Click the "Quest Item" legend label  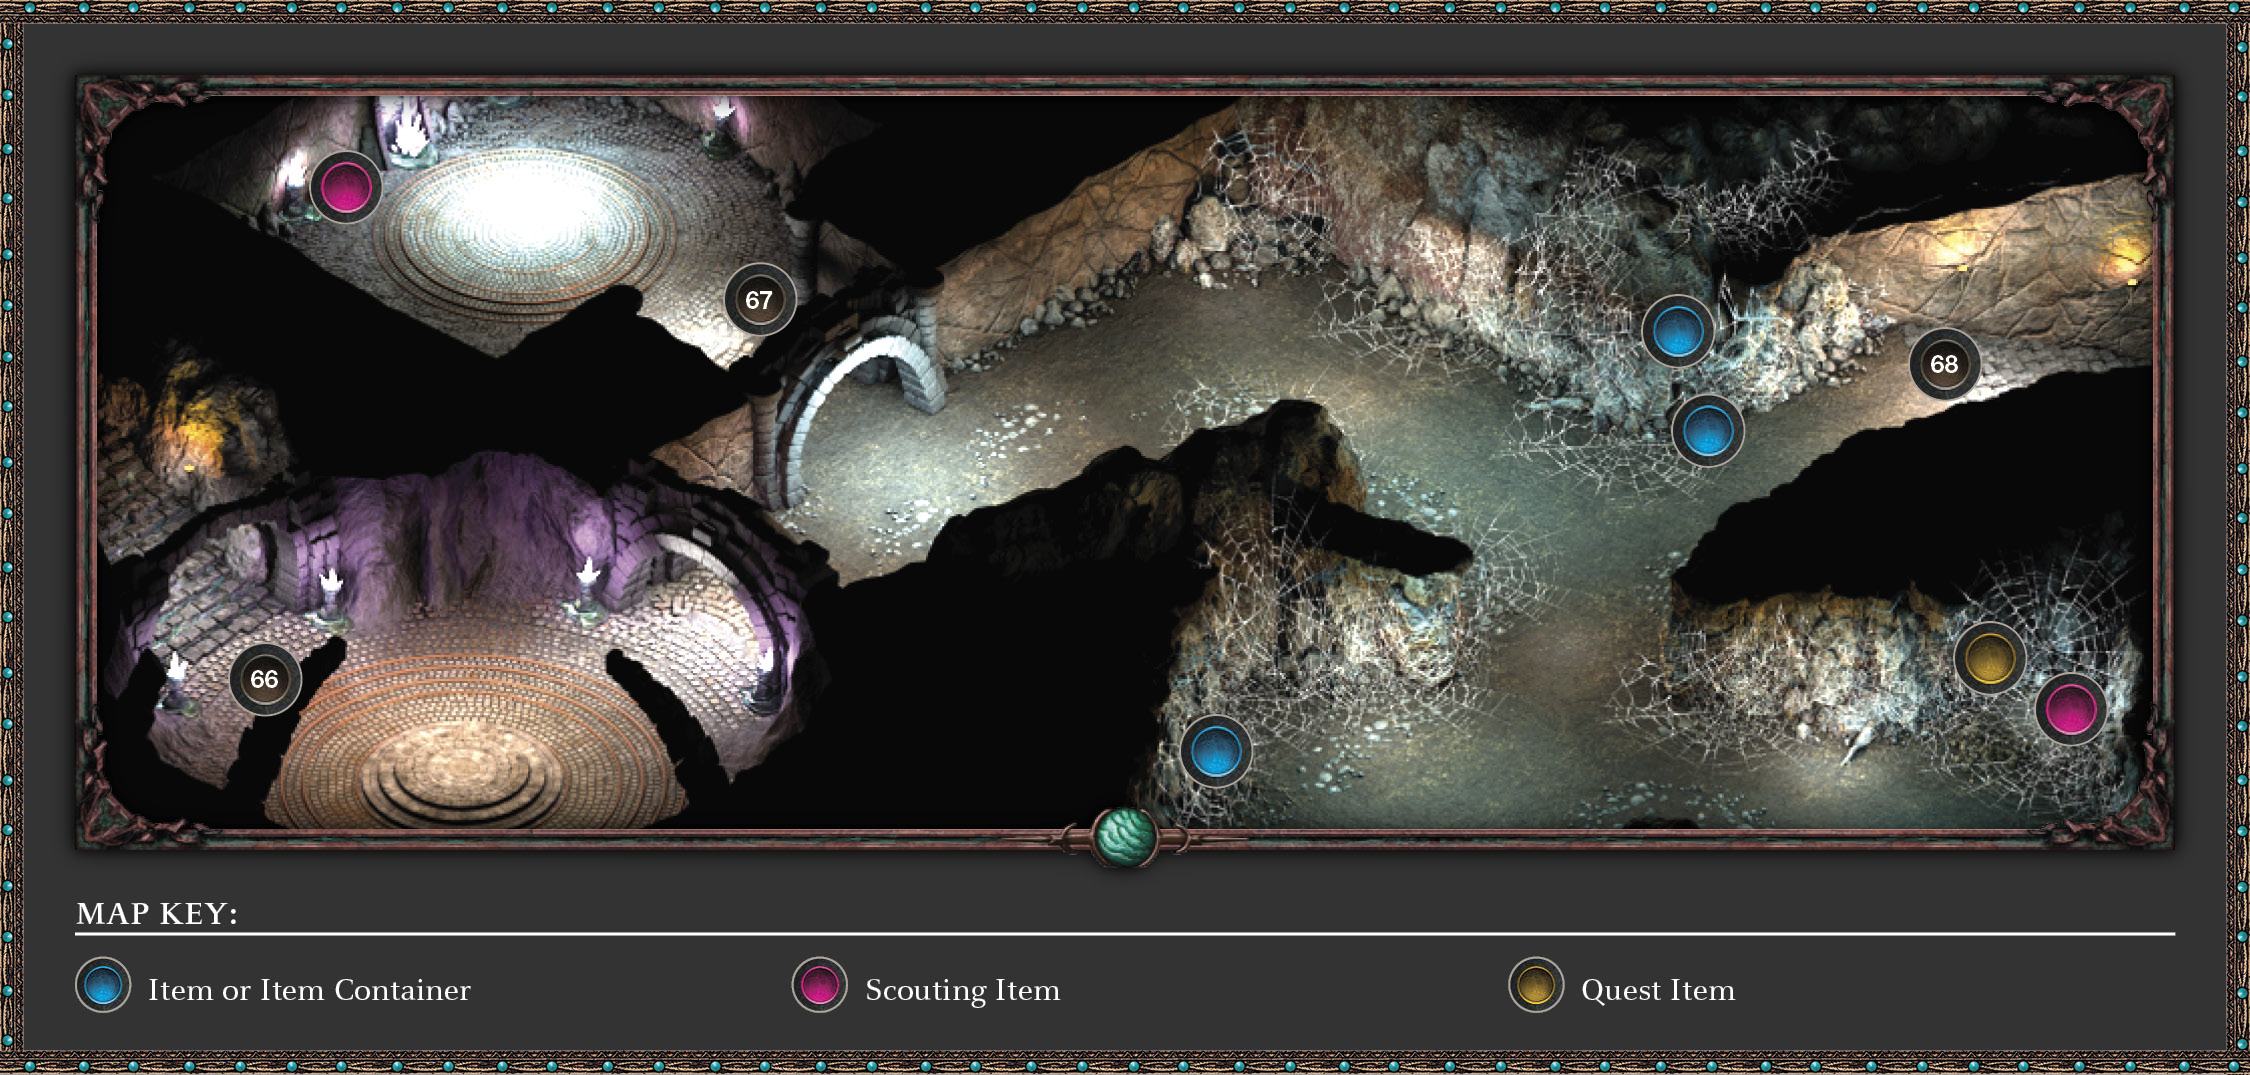[x=1658, y=990]
